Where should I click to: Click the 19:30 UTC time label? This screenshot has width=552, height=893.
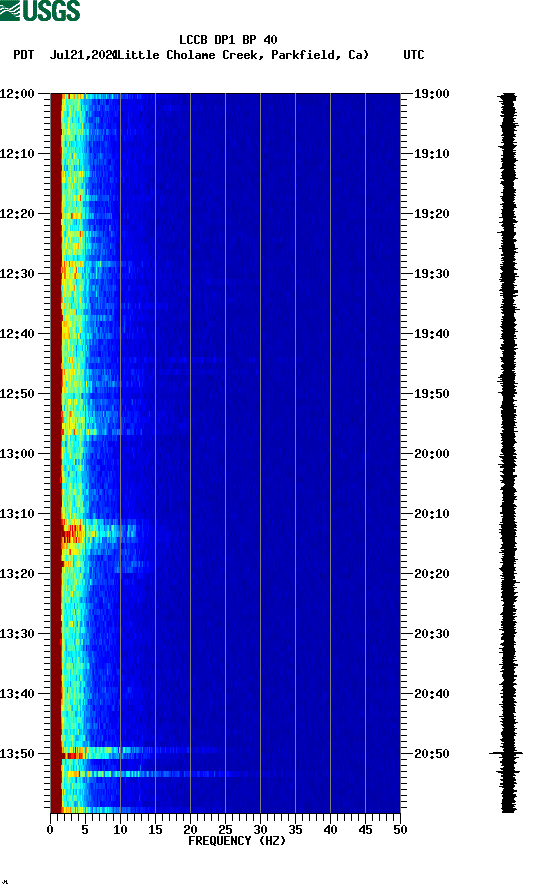coord(431,273)
